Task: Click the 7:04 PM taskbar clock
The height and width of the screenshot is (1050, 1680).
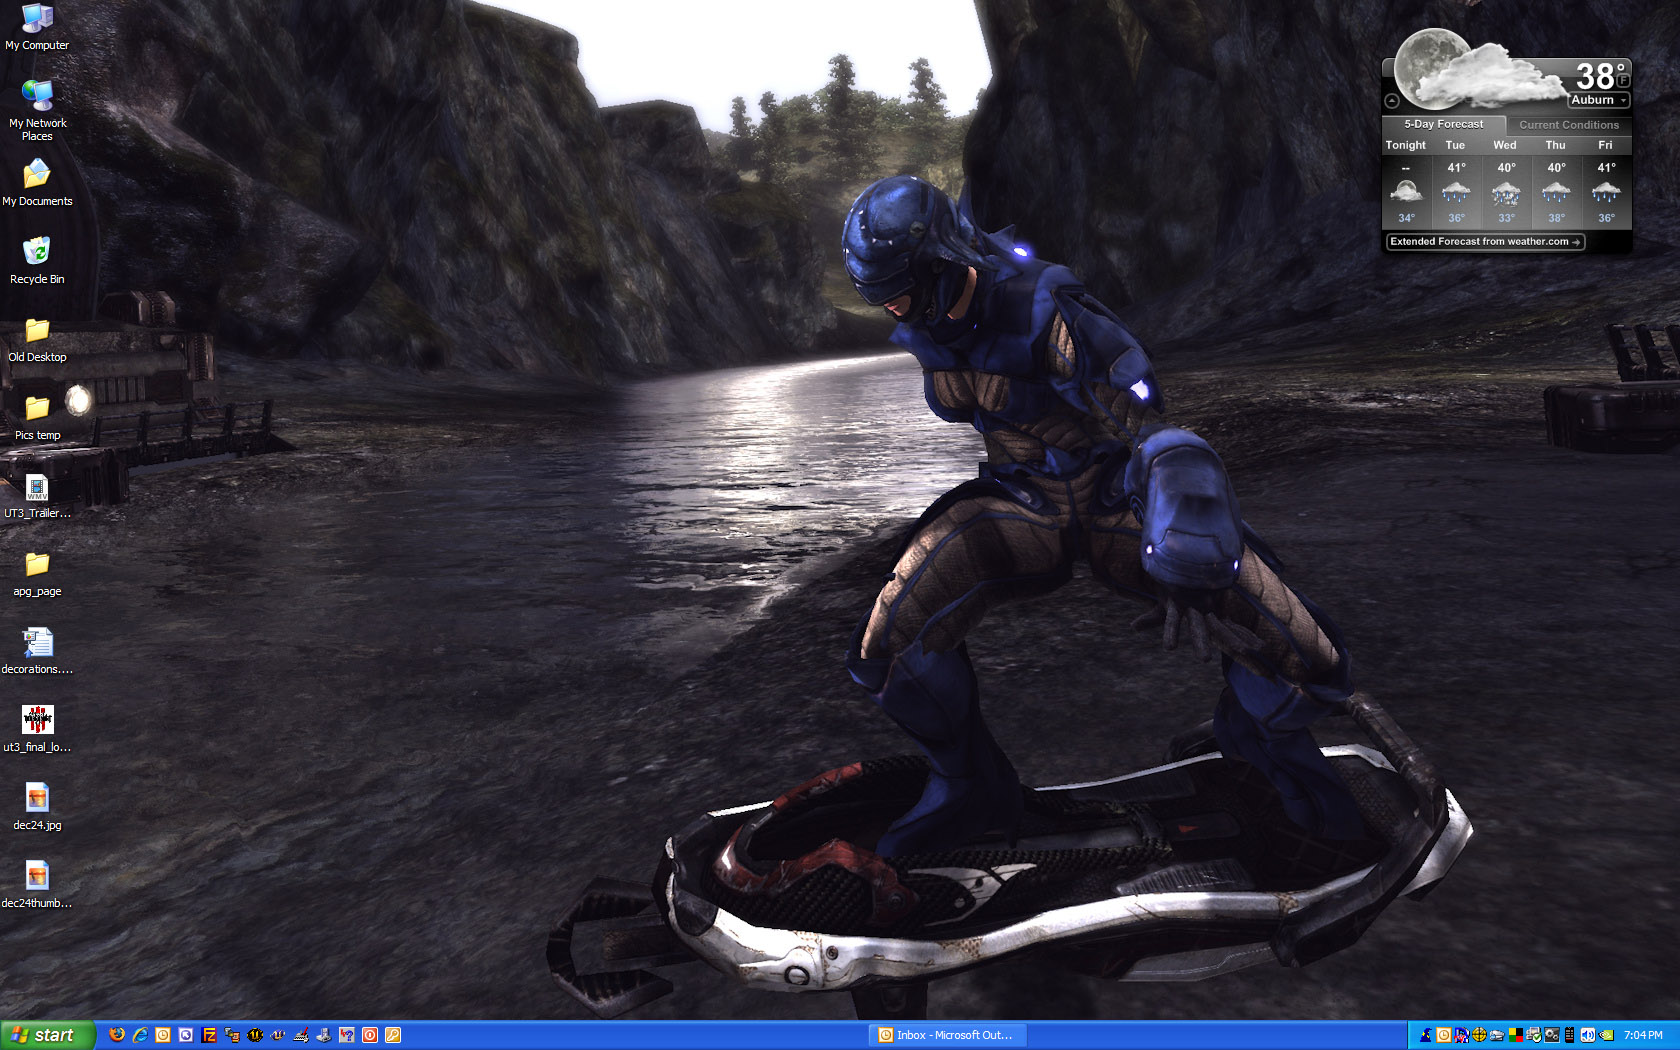Action: coord(1643,1035)
